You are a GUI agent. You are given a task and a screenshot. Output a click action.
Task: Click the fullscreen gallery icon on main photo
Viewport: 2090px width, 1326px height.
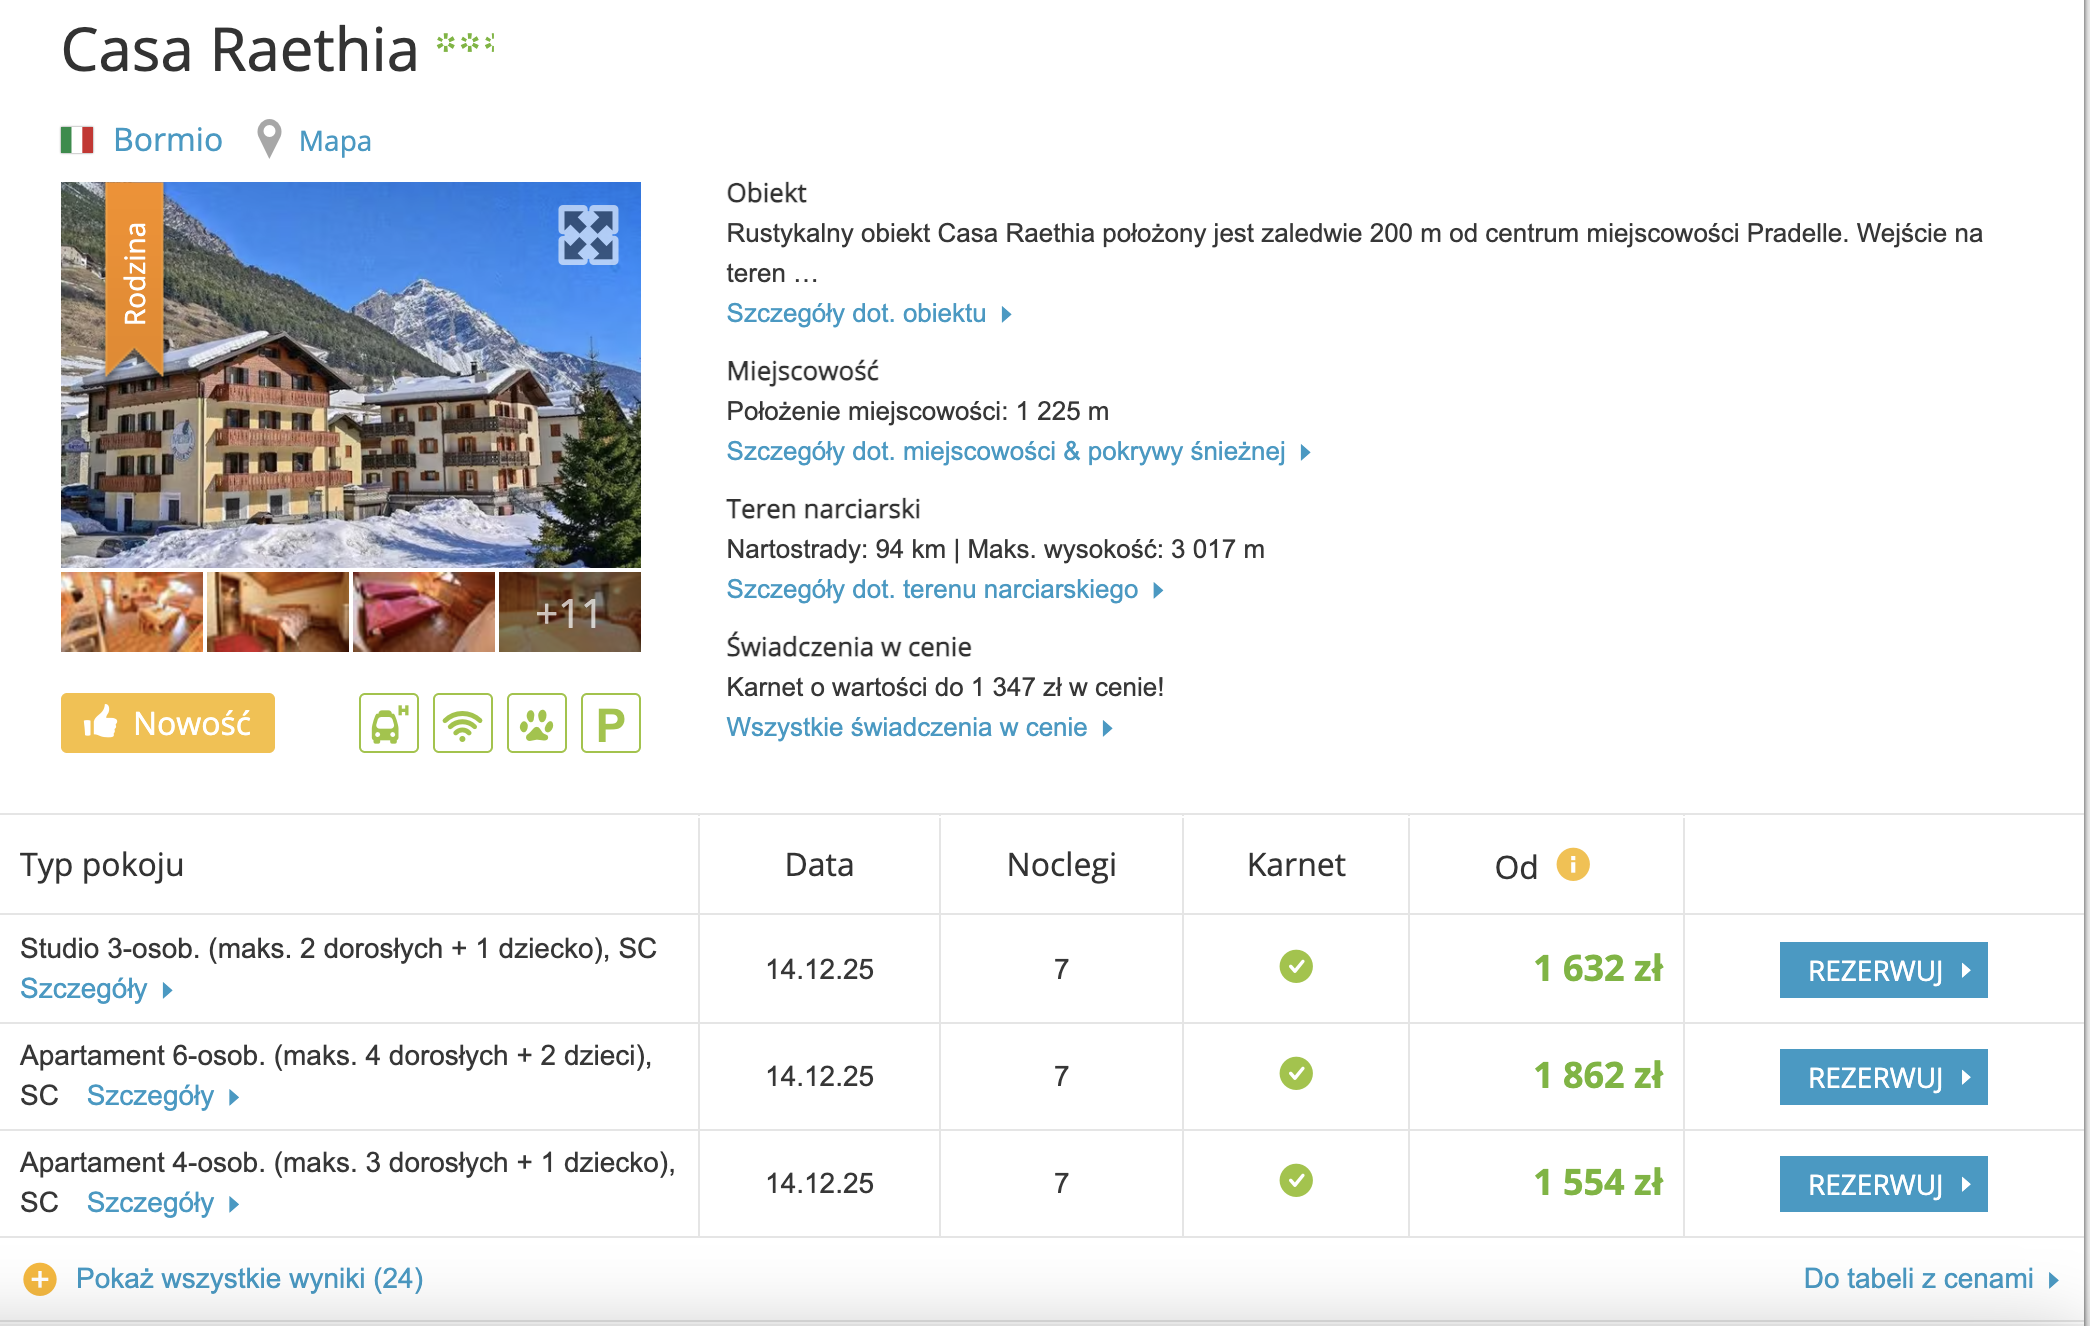[x=588, y=235]
